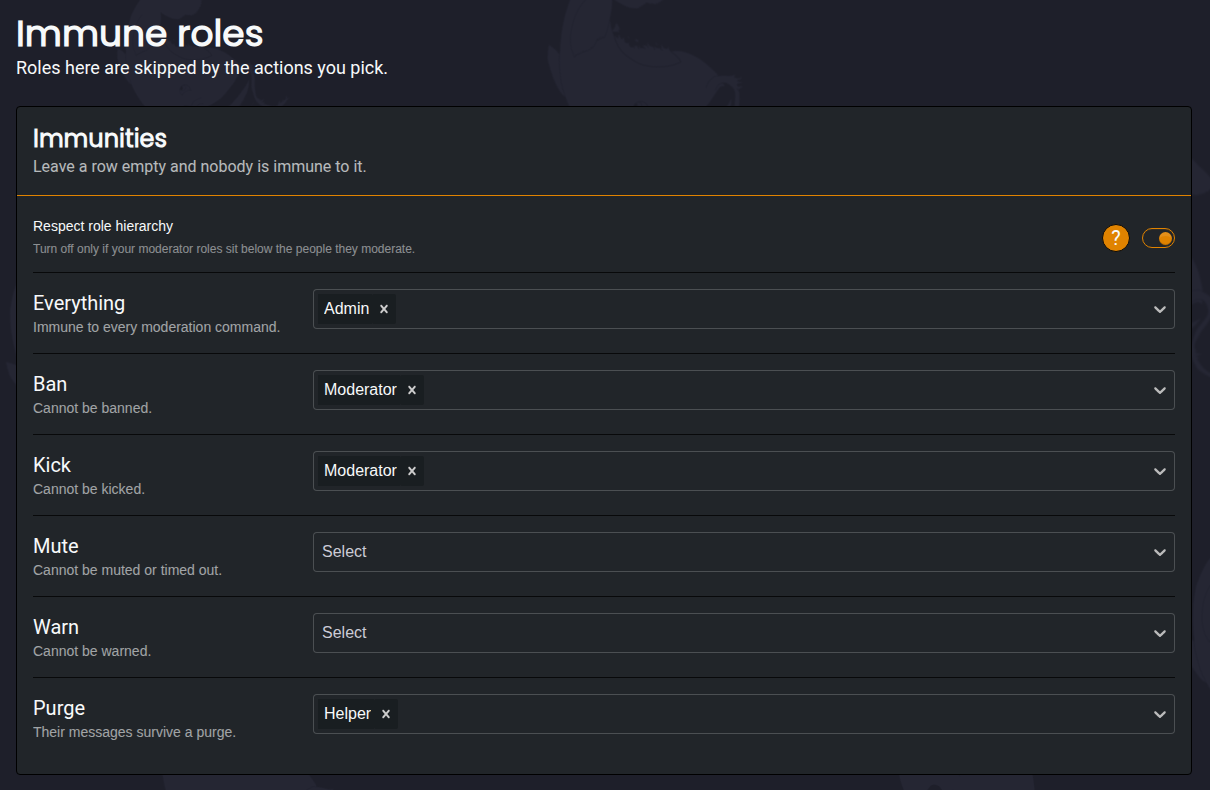Click the Ban row label
This screenshot has height=790, width=1210.
click(50, 384)
